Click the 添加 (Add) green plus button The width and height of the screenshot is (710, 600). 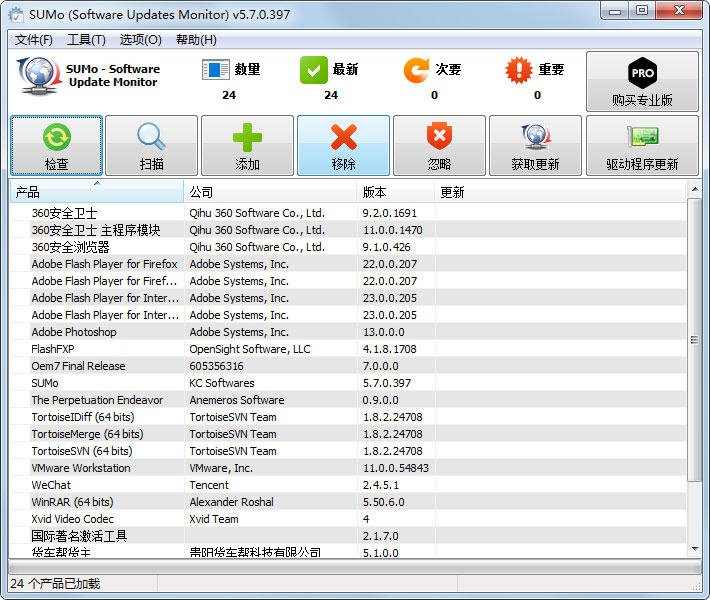(247, 145)
